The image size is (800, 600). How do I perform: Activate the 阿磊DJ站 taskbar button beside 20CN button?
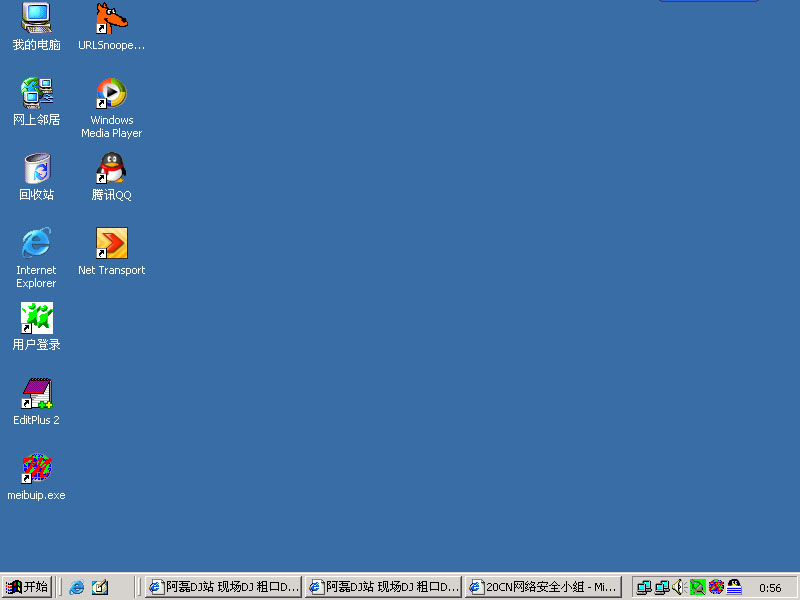pos(384,587)
